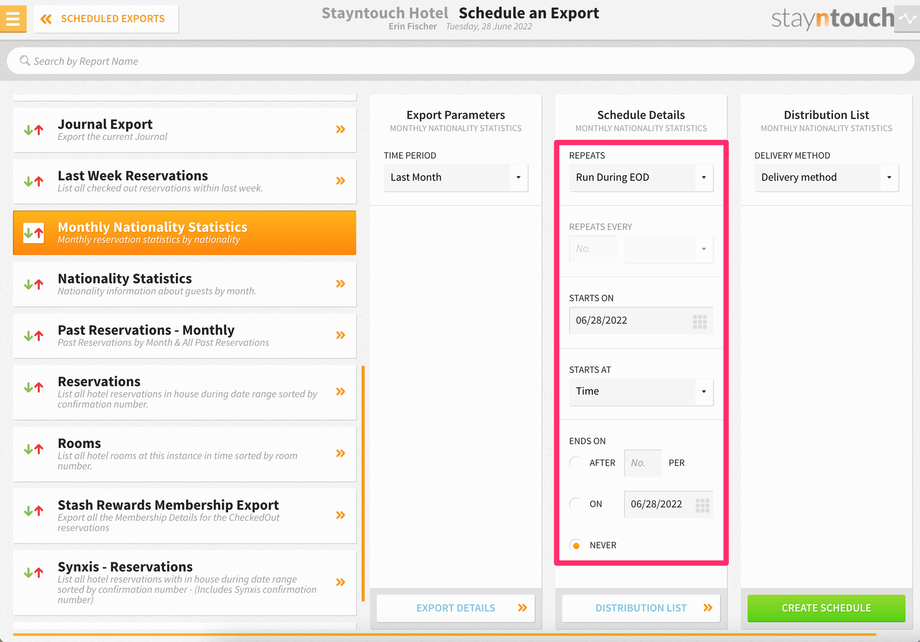Open Rooms export using its chevron

pos(340,453)
